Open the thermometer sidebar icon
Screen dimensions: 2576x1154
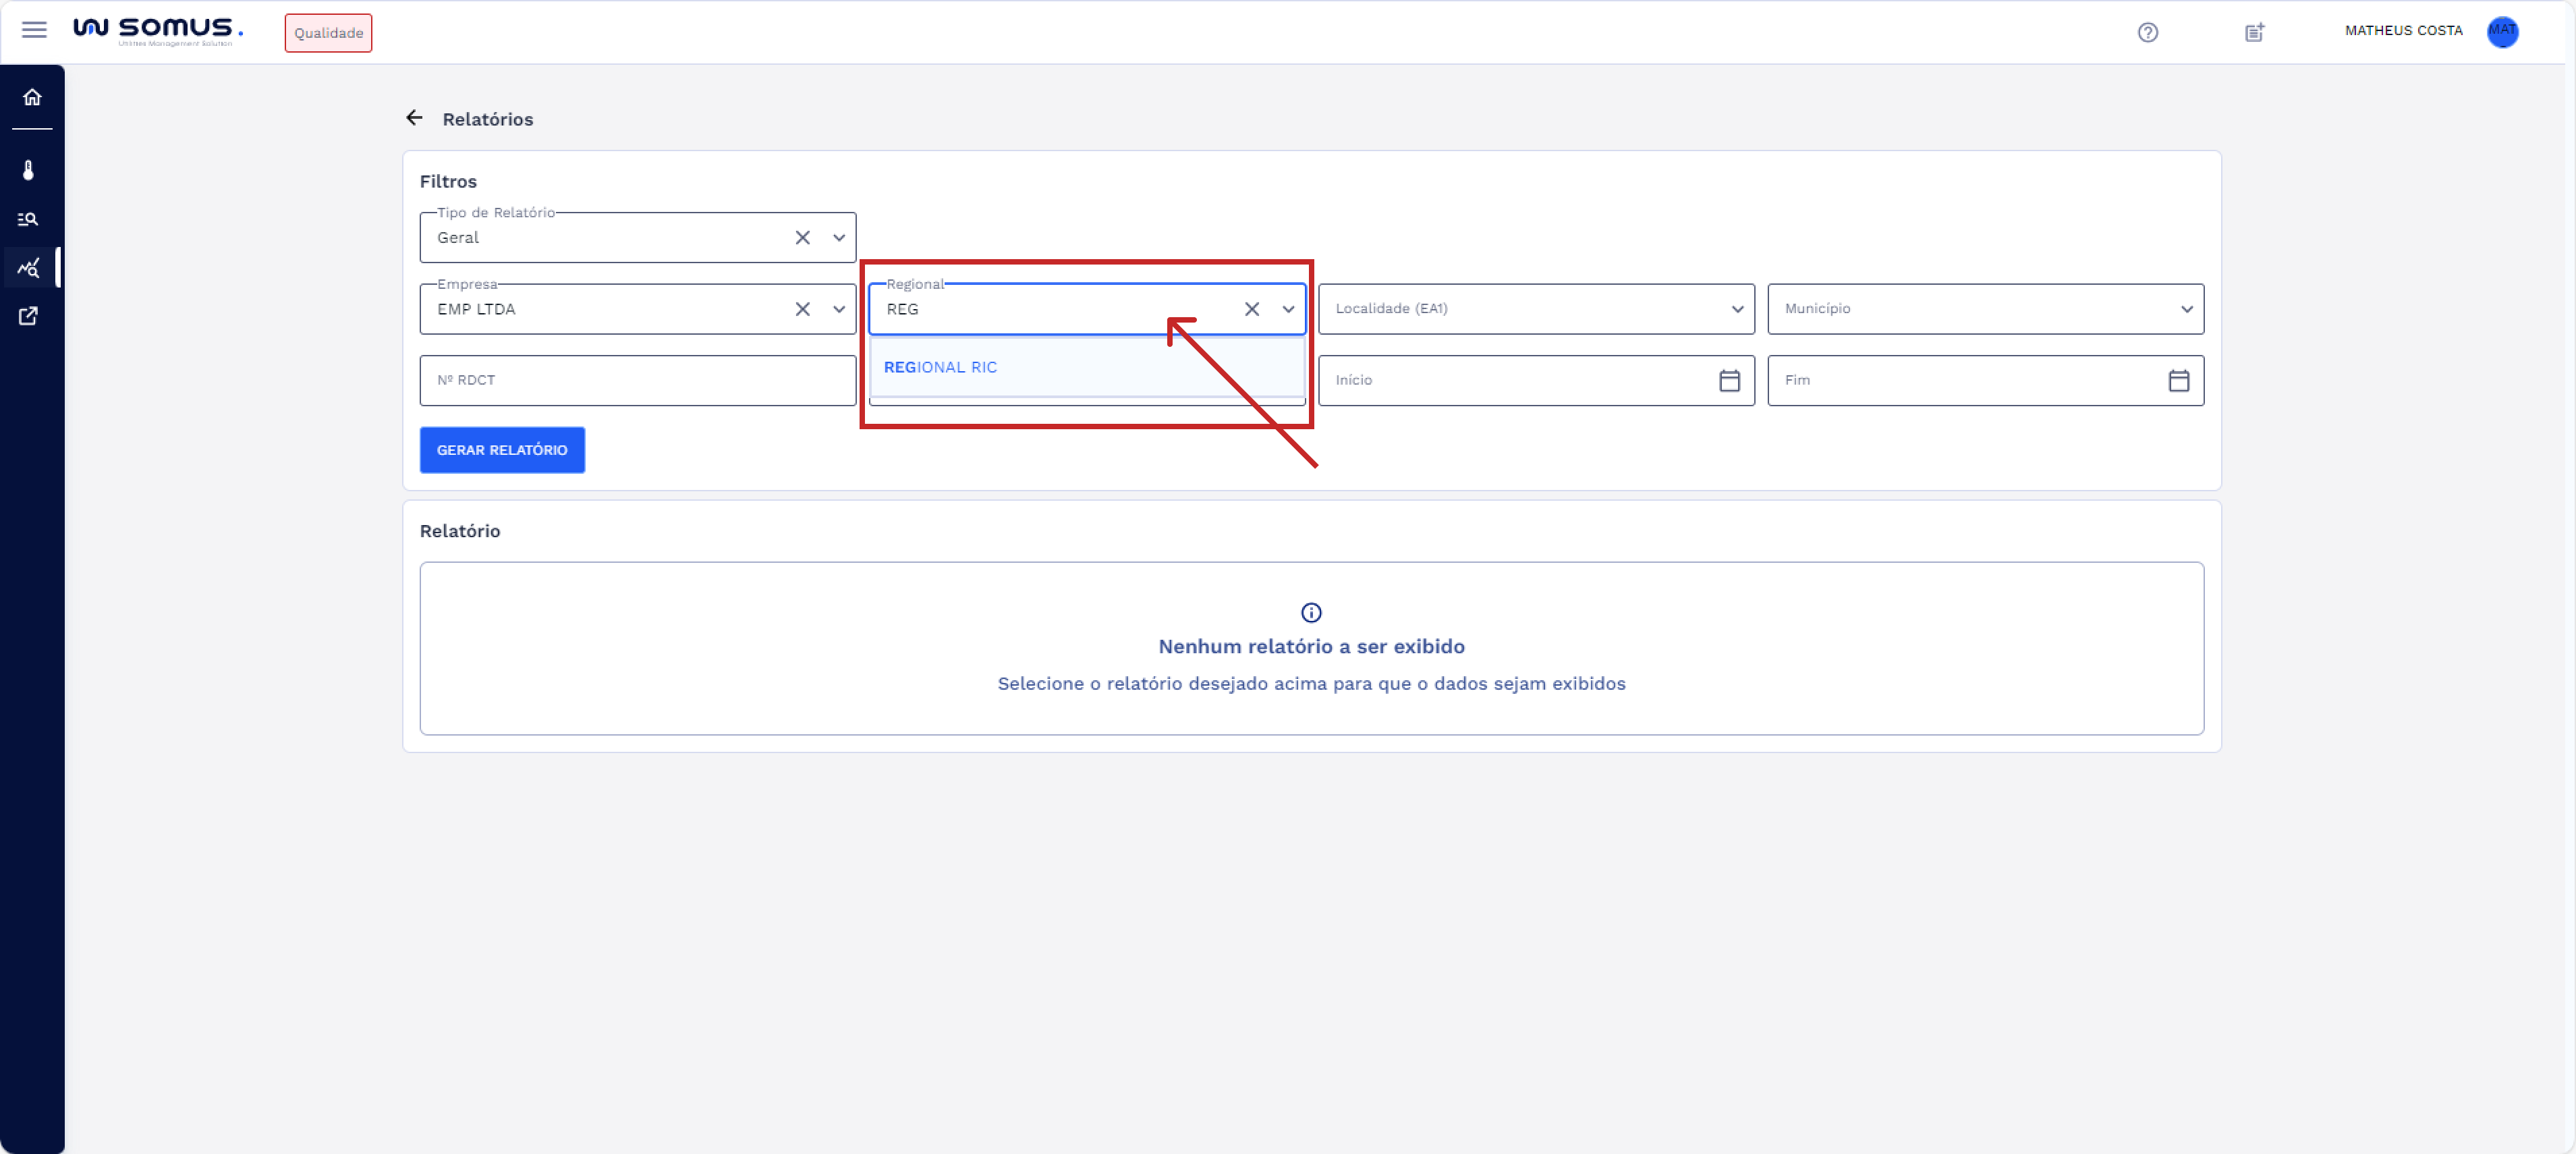pyautogui.click(x=29, y=170)
